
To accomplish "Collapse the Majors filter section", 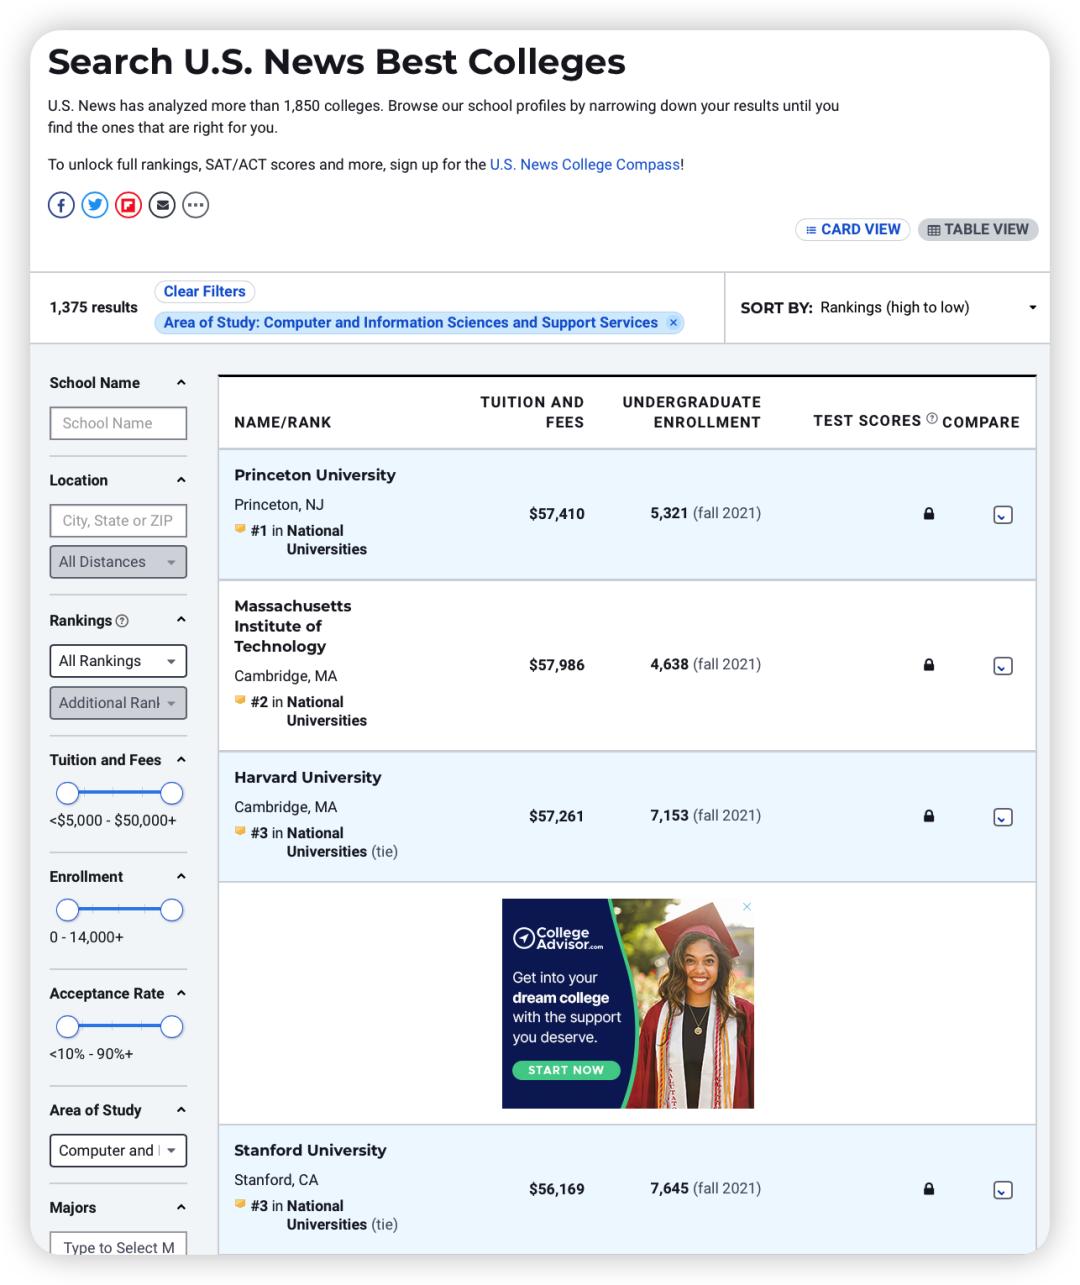I will coord(181,1207).
